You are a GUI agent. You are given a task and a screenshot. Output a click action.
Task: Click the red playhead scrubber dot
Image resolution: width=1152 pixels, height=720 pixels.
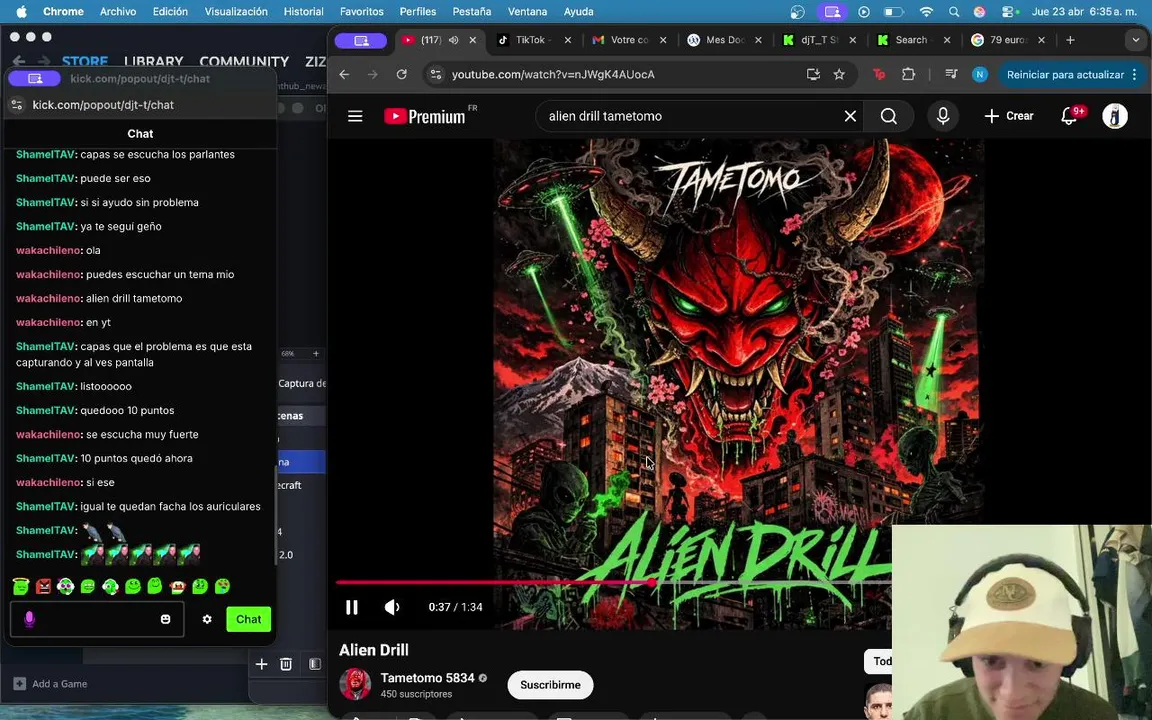coord(652,582)
